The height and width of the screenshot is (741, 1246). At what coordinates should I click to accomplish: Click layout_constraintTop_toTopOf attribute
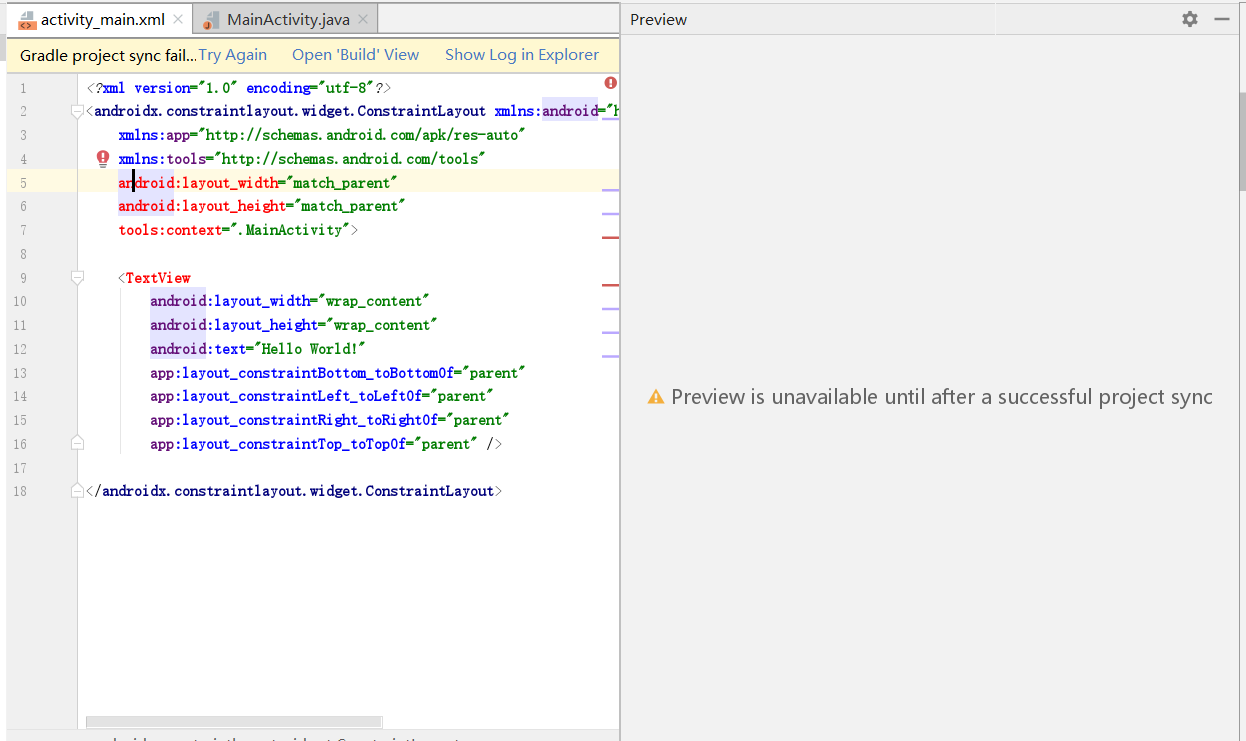(278, 444)
